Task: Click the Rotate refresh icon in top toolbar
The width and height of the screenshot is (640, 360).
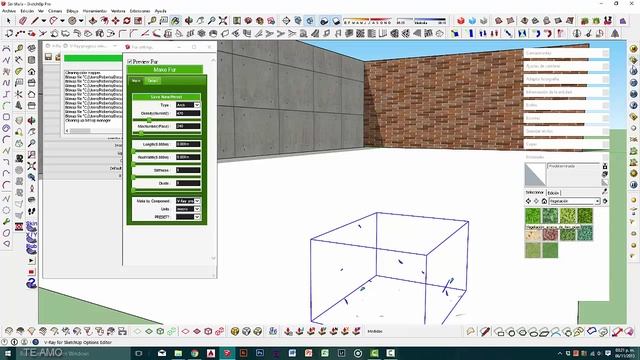Action: point(127,20)
